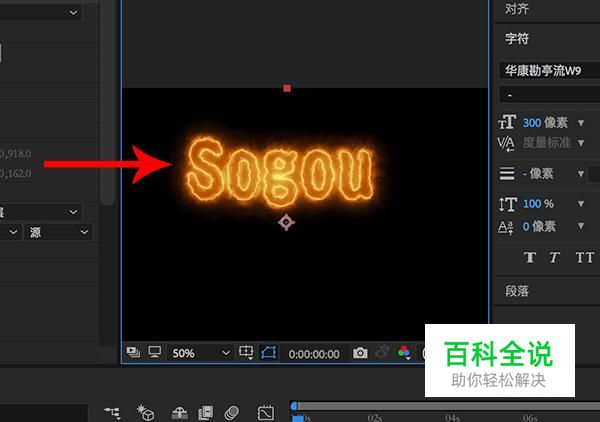Open the 50% magnification dropdown
600x422 pixels.
pos(201,353)
